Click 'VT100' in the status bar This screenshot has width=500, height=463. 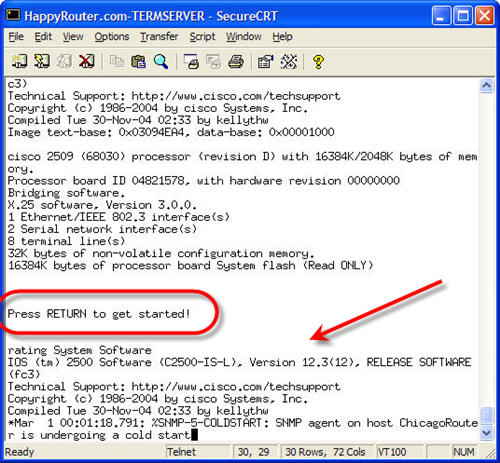[x=392, y=452]
